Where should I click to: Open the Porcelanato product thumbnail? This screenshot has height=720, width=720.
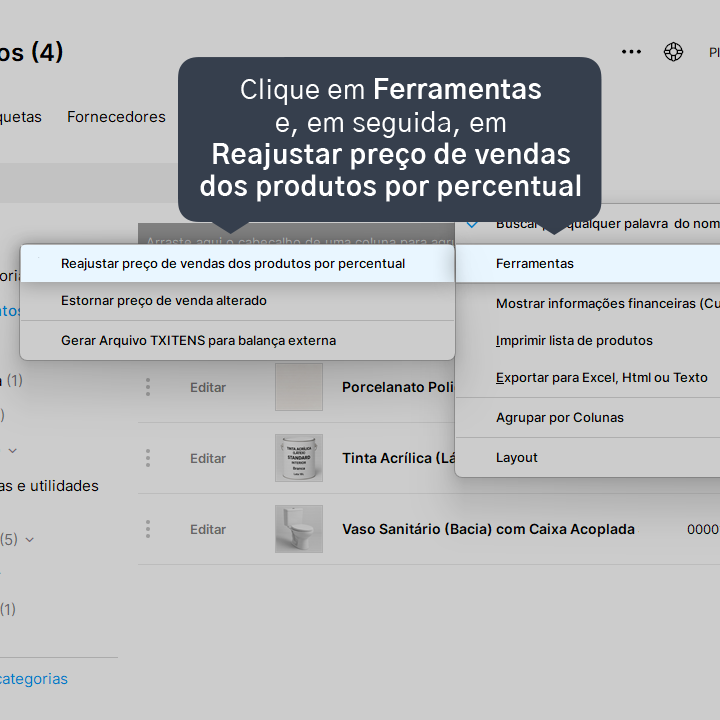(x=299, y=387)
